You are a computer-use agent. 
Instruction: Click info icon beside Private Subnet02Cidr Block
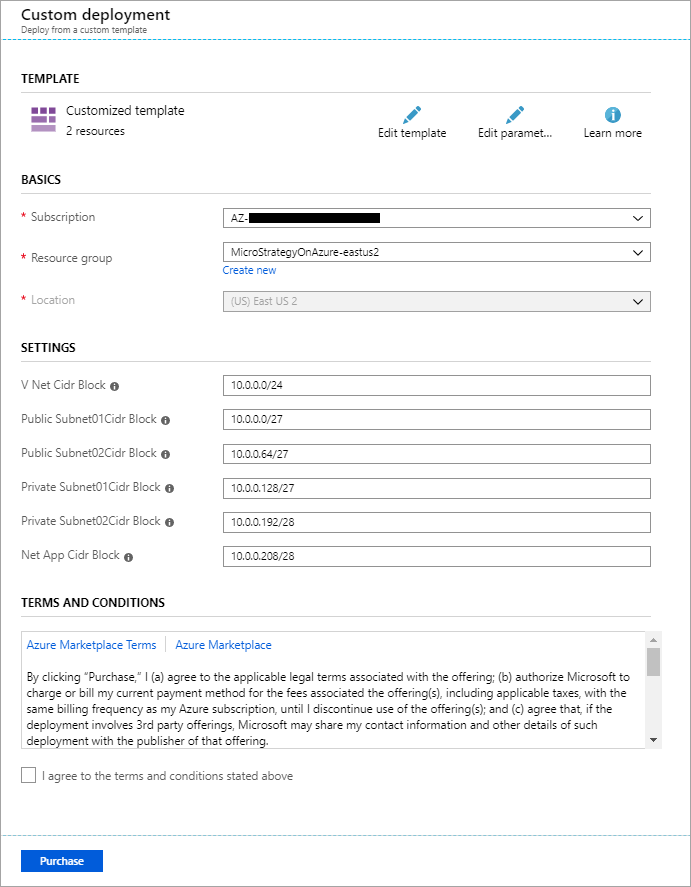[x=169, y=522]
